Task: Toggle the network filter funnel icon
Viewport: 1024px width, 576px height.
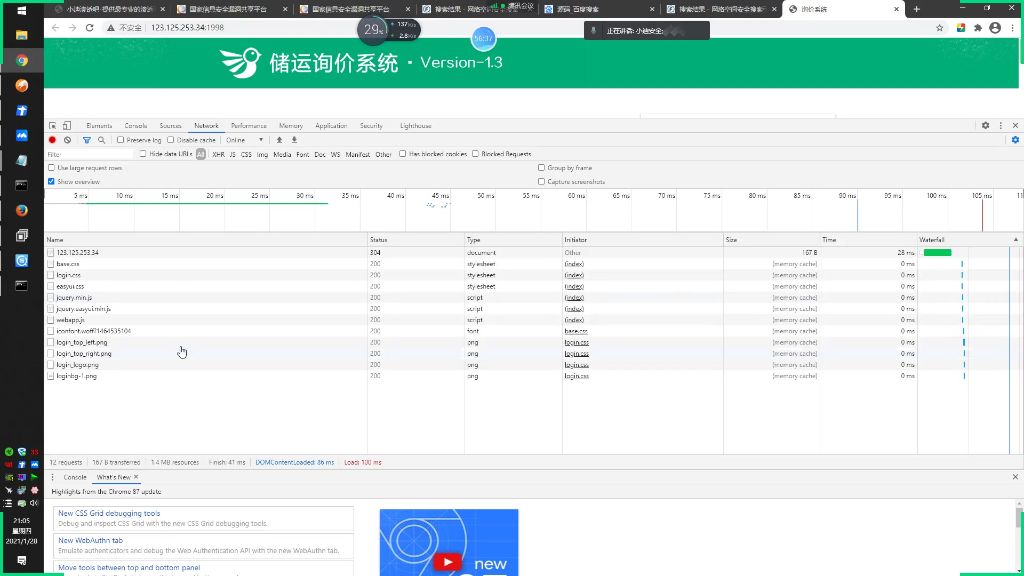Action: click(86, 140)
